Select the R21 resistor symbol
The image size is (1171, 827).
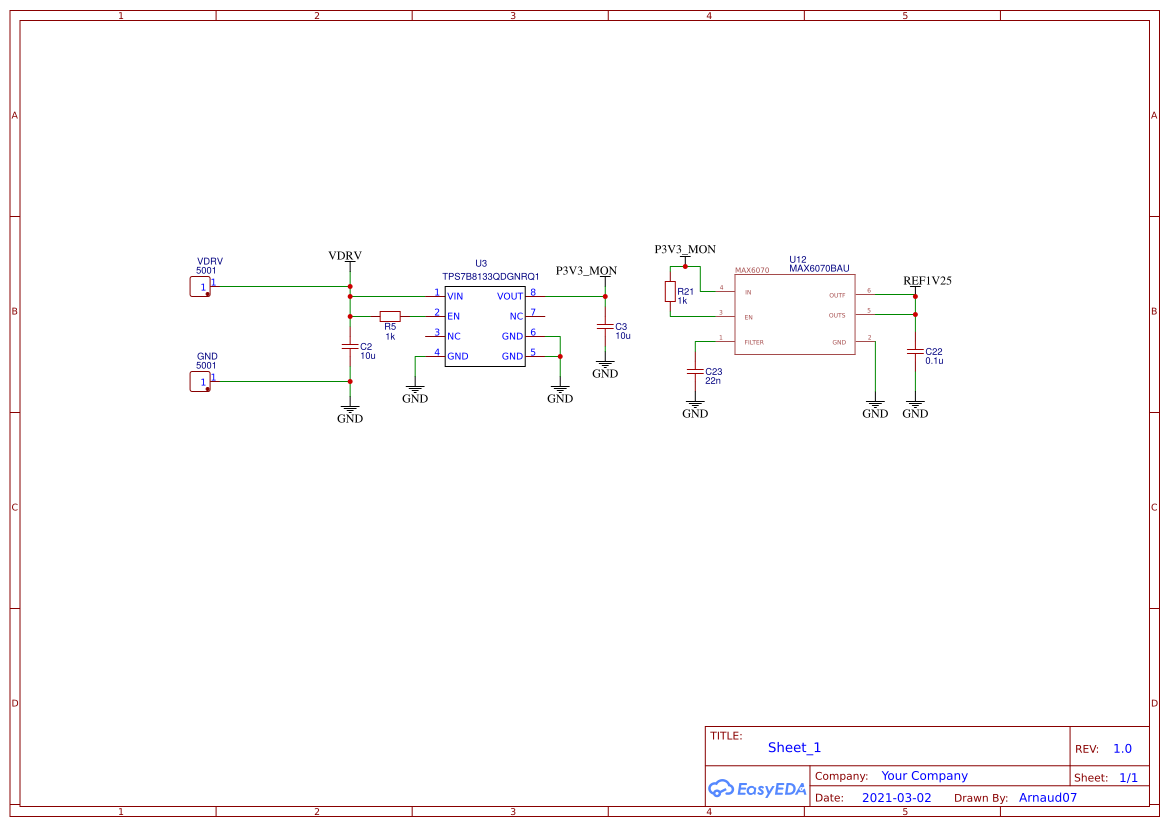(x=670, y=291)
